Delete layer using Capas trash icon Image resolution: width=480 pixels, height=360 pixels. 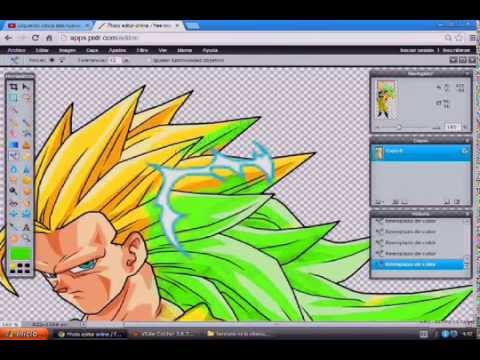click(x=457, y=202)
